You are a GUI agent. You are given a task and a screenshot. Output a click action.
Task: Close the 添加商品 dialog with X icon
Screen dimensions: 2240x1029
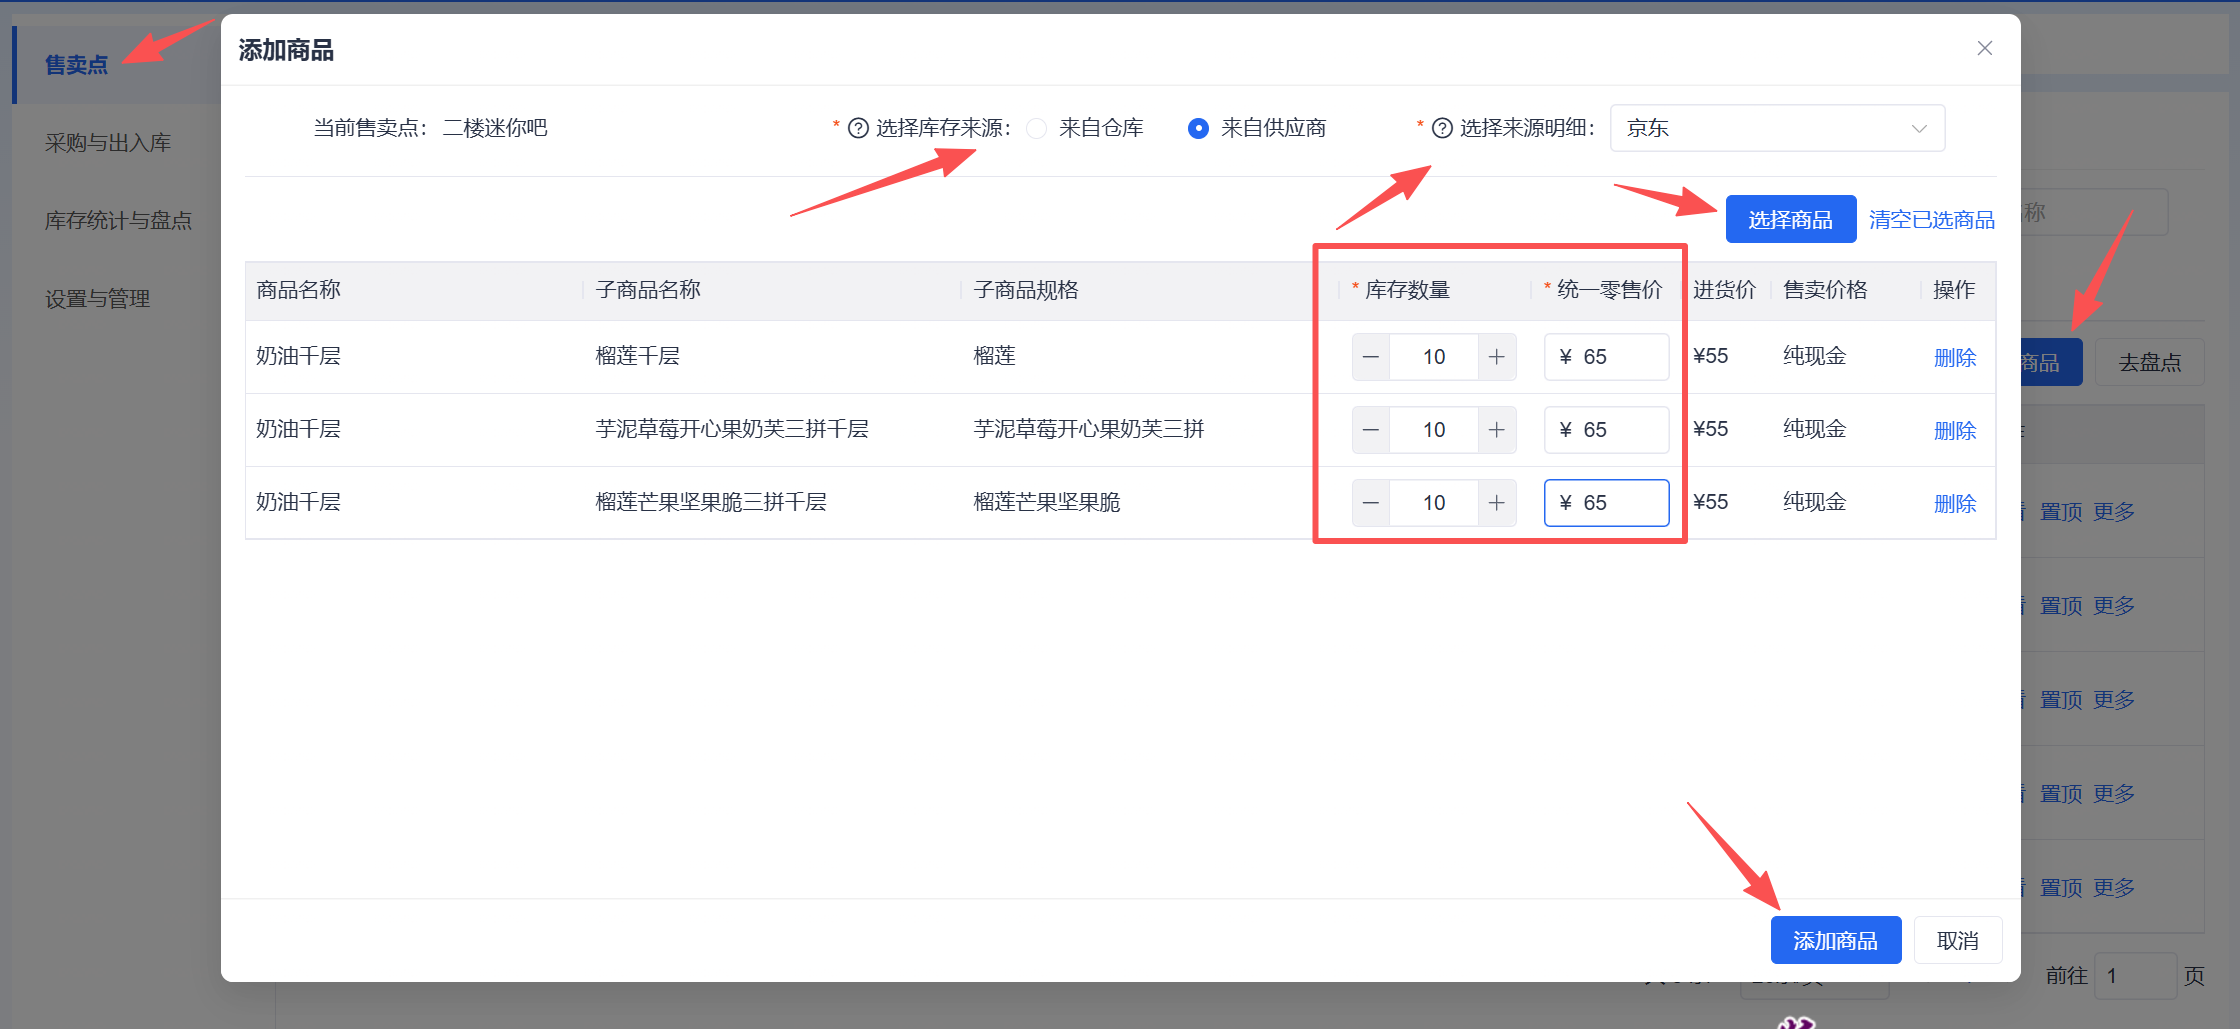pyautogui.click(x=1984, y=48)
